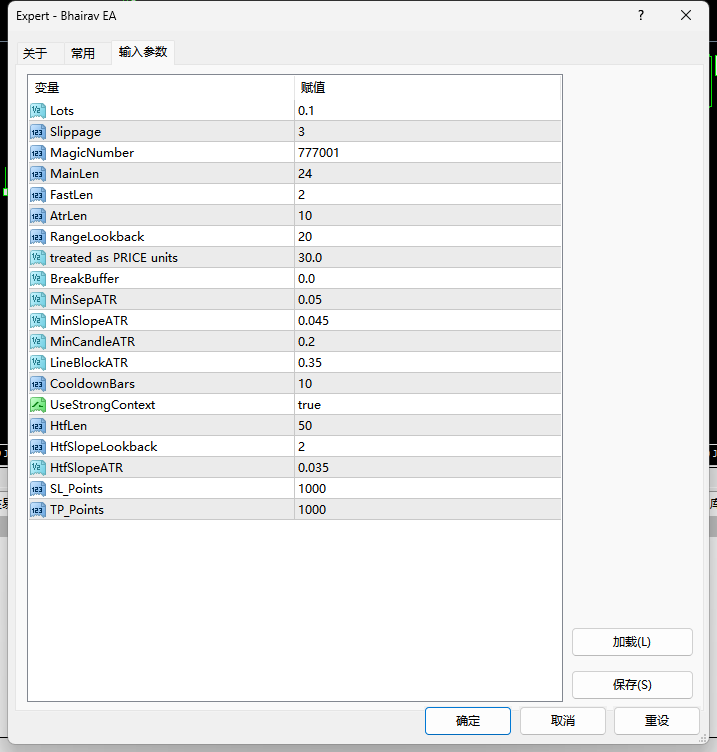Viewport: 717px width, 752px height.
Task: Select the MainLen value 24
Action: point(428,174)
